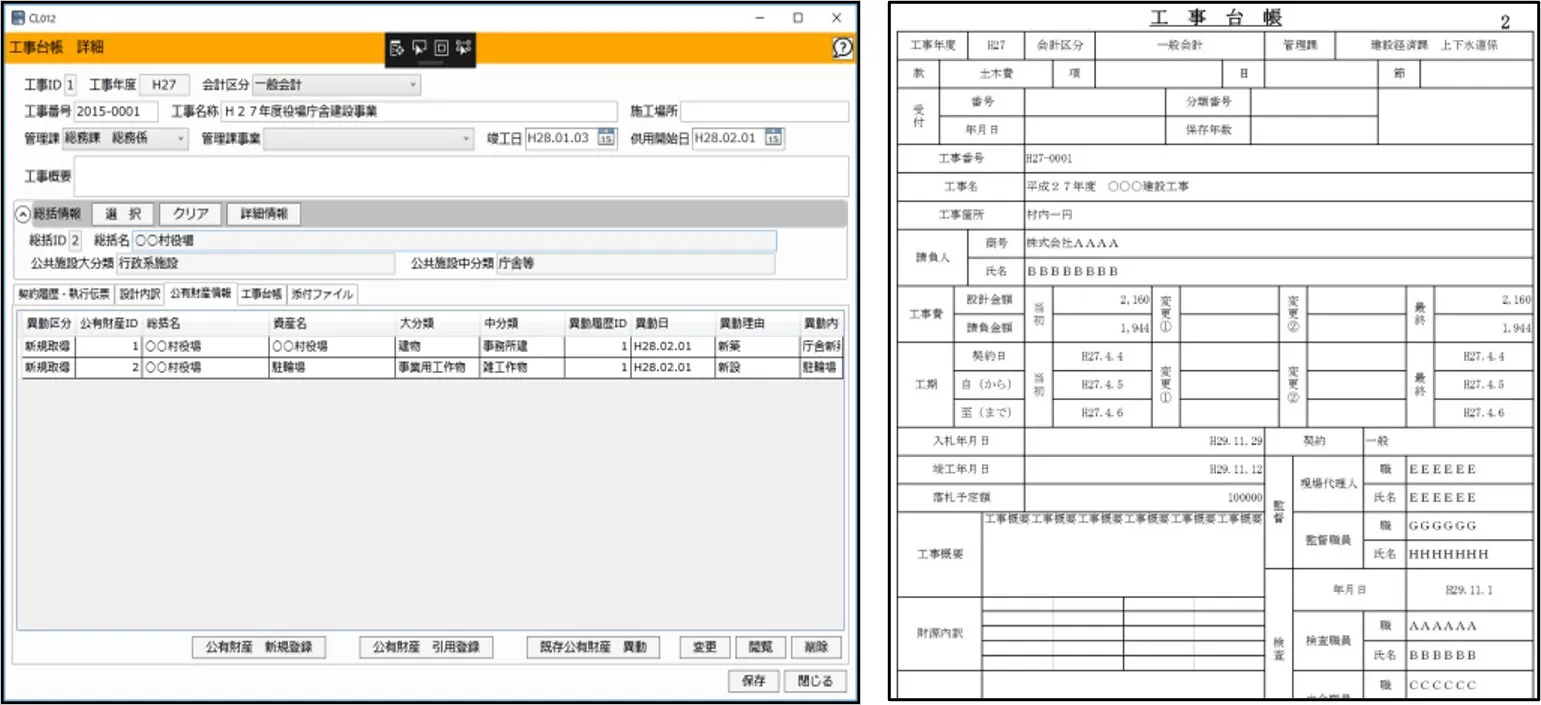Select the 新築 reason cell

(757, 346)
